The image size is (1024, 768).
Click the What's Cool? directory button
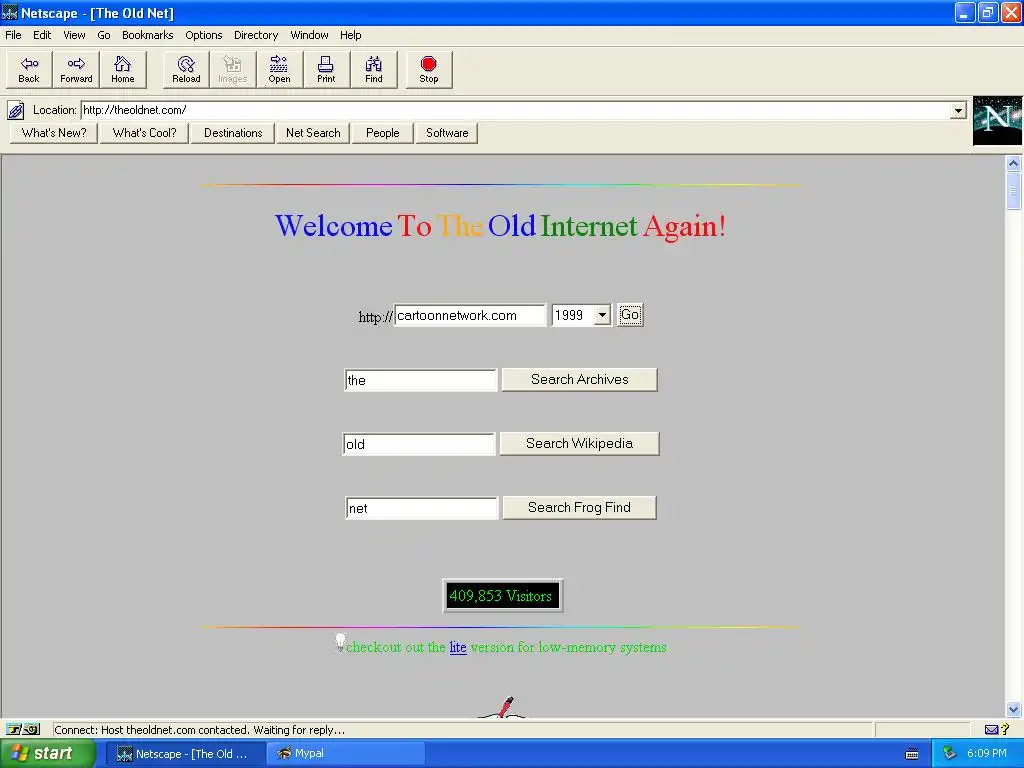coord(144,133)
